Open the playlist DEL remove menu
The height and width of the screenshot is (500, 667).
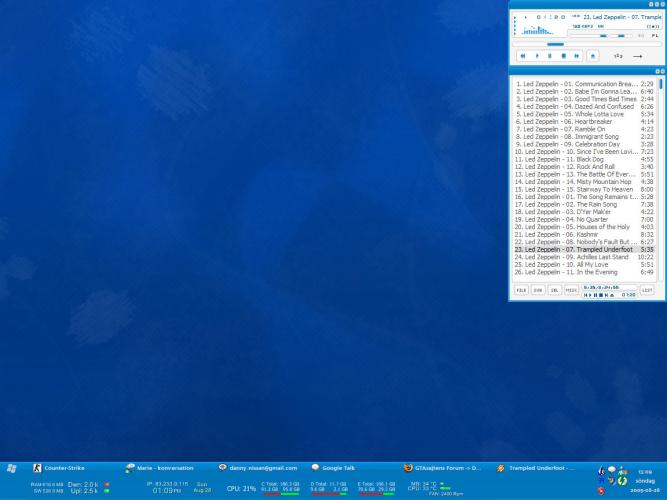click(x=554, y=290)
